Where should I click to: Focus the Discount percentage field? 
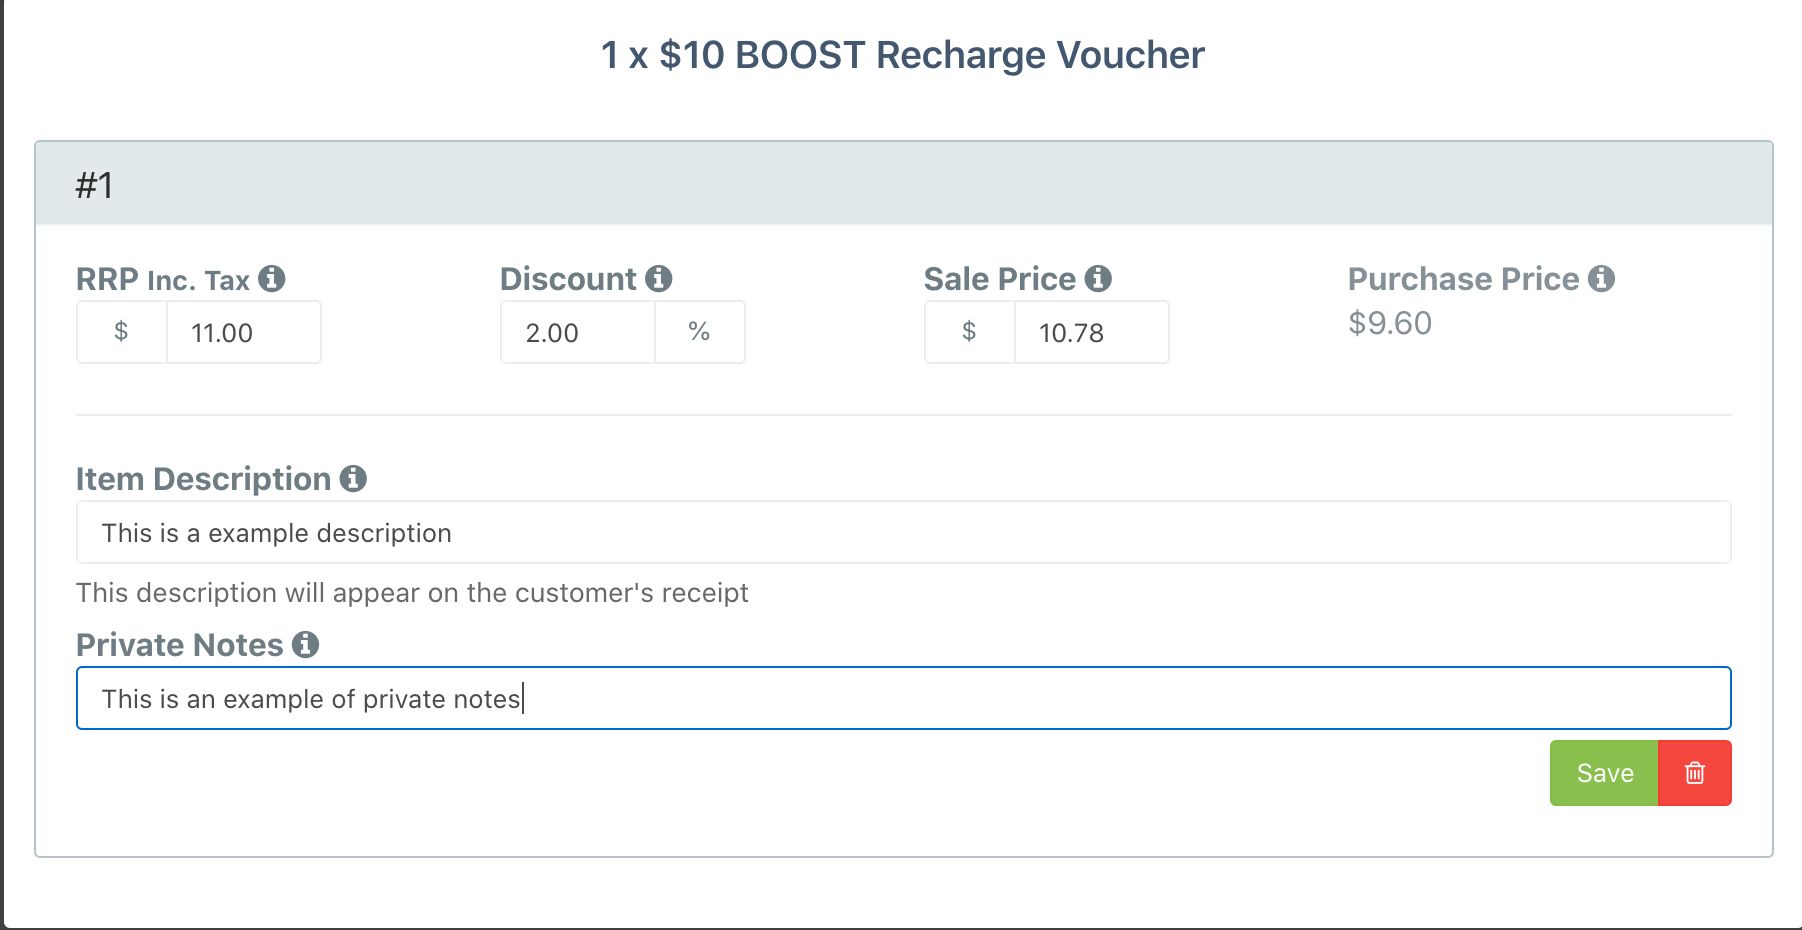coord(578,332)
